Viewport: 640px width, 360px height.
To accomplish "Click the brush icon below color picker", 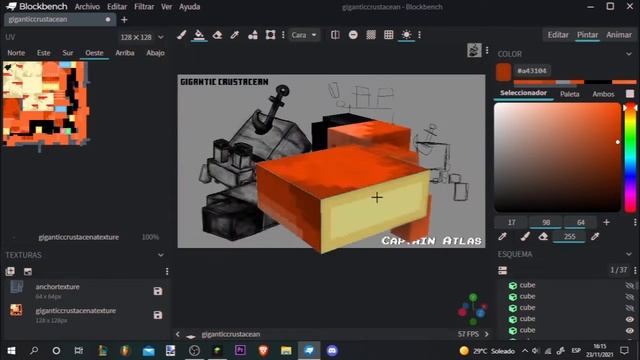I will pos(525,236).
